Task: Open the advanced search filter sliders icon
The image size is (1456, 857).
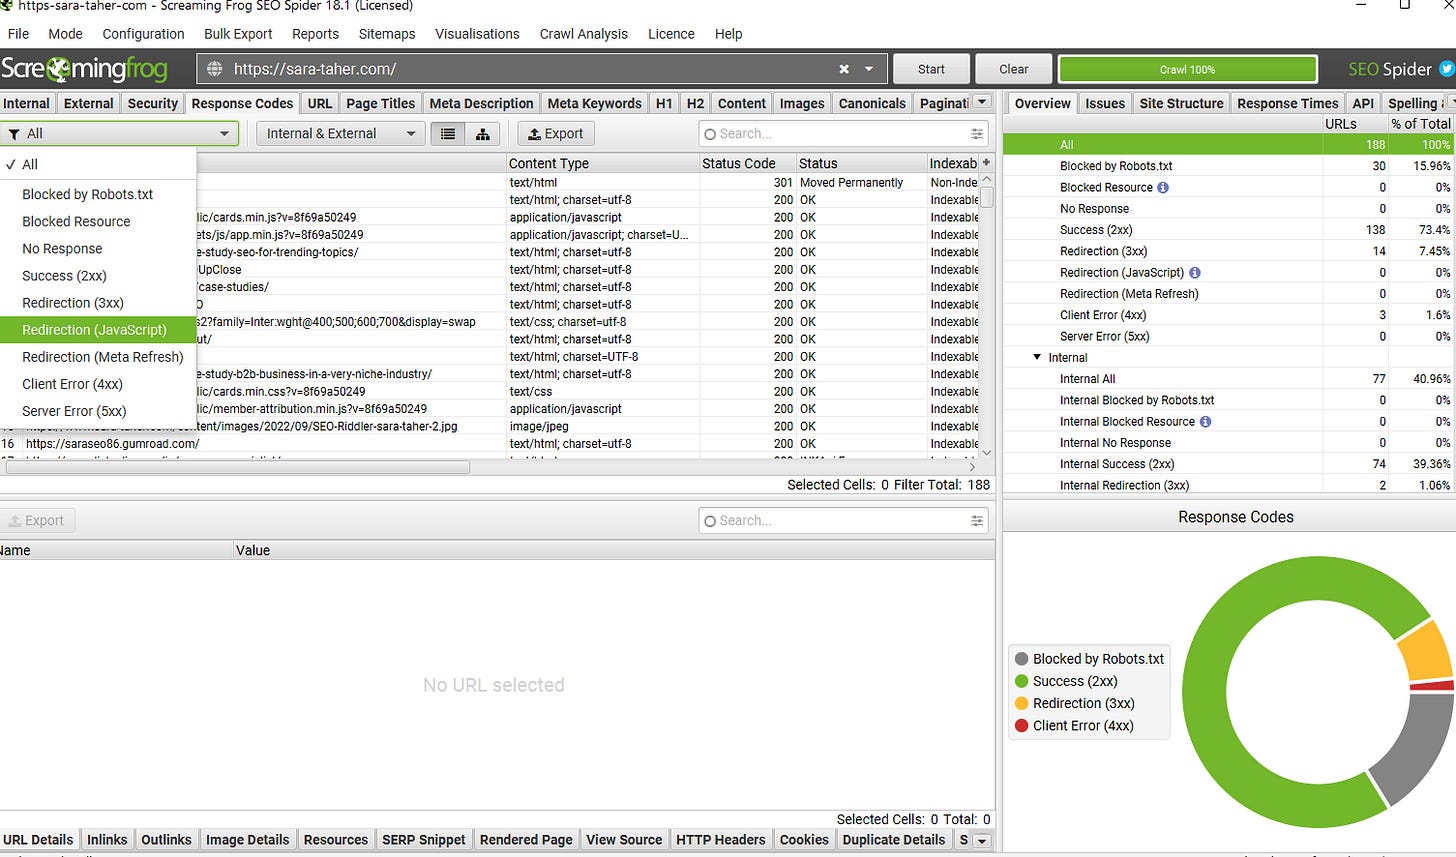Action: click(x=978, y=133)
